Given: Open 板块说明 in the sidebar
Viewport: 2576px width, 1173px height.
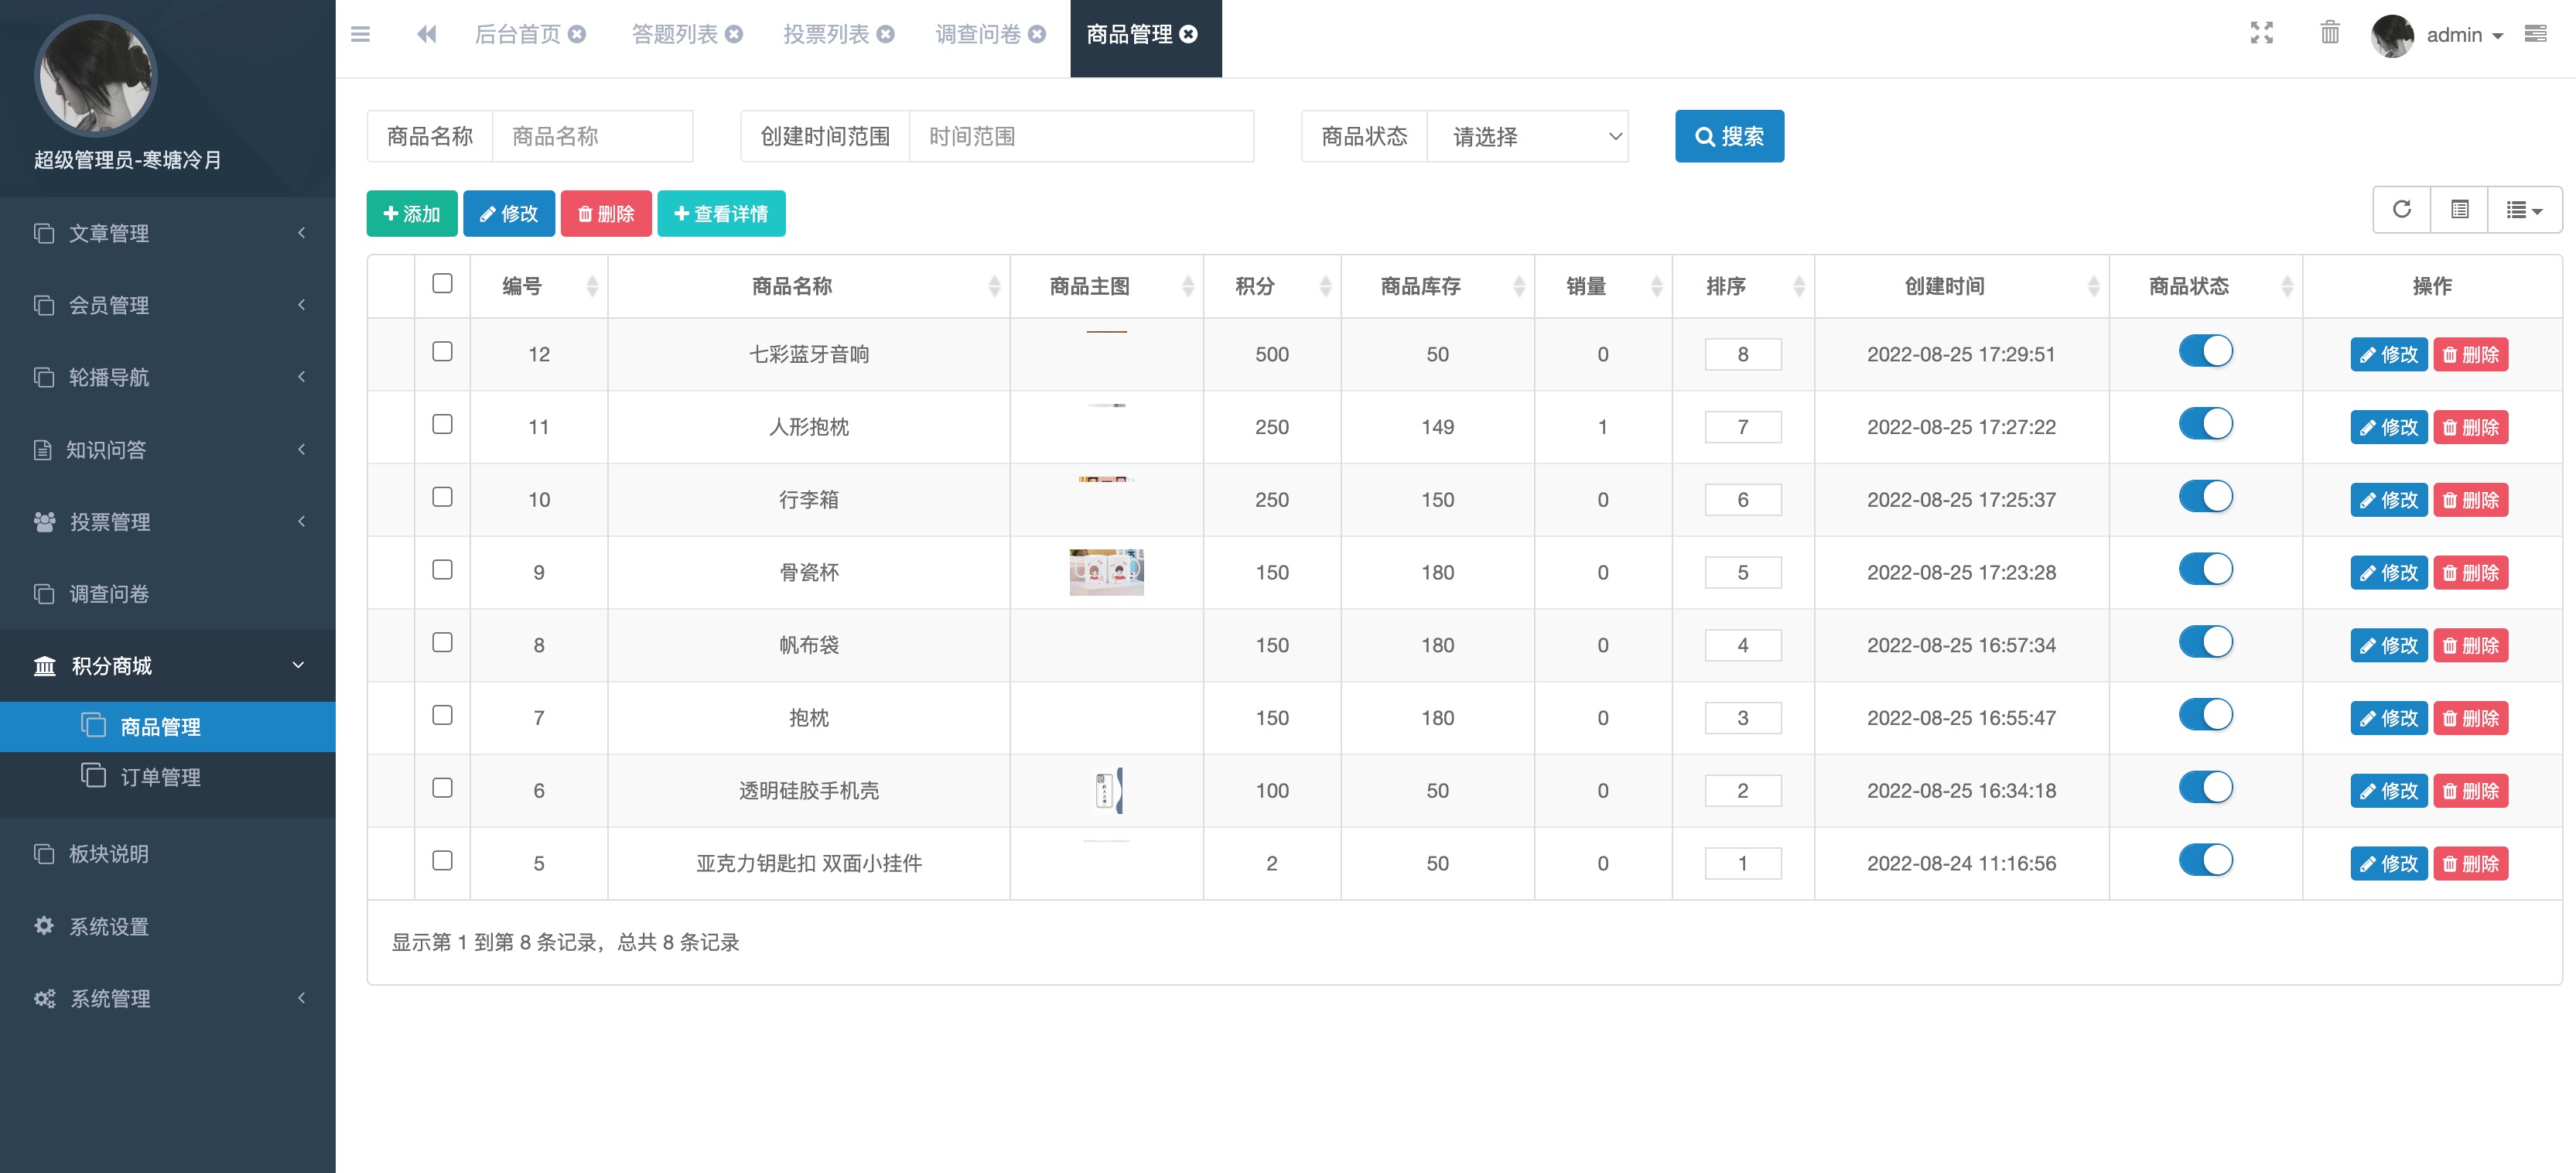Looking at the screenshot, I should coord(168,854).
